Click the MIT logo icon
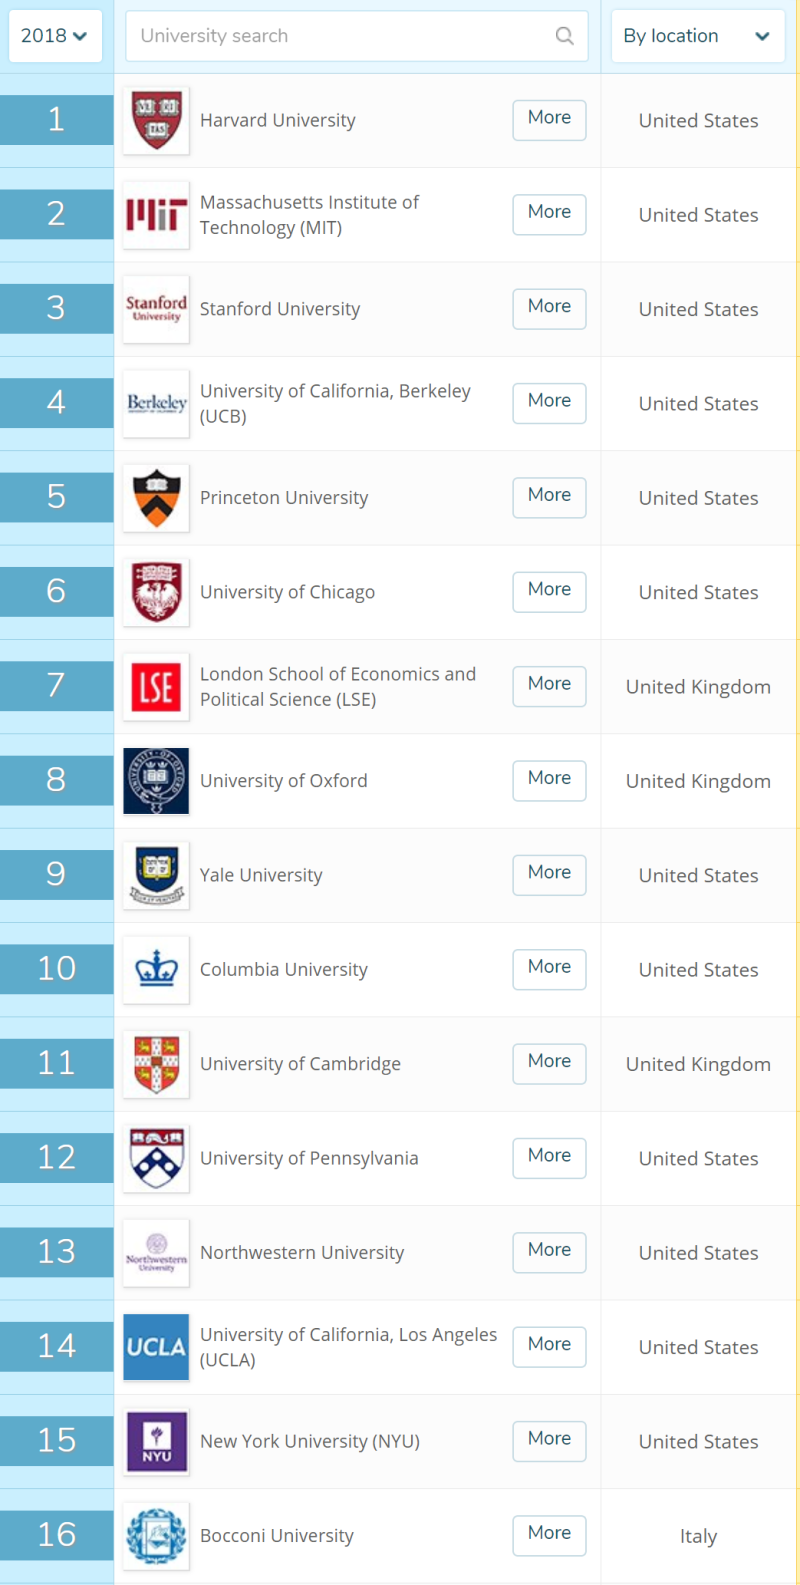800x1585 pixels. [x=156, y=215]
